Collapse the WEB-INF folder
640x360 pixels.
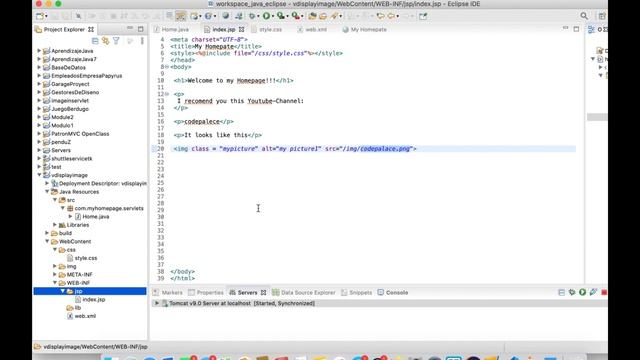pos(55,282)
